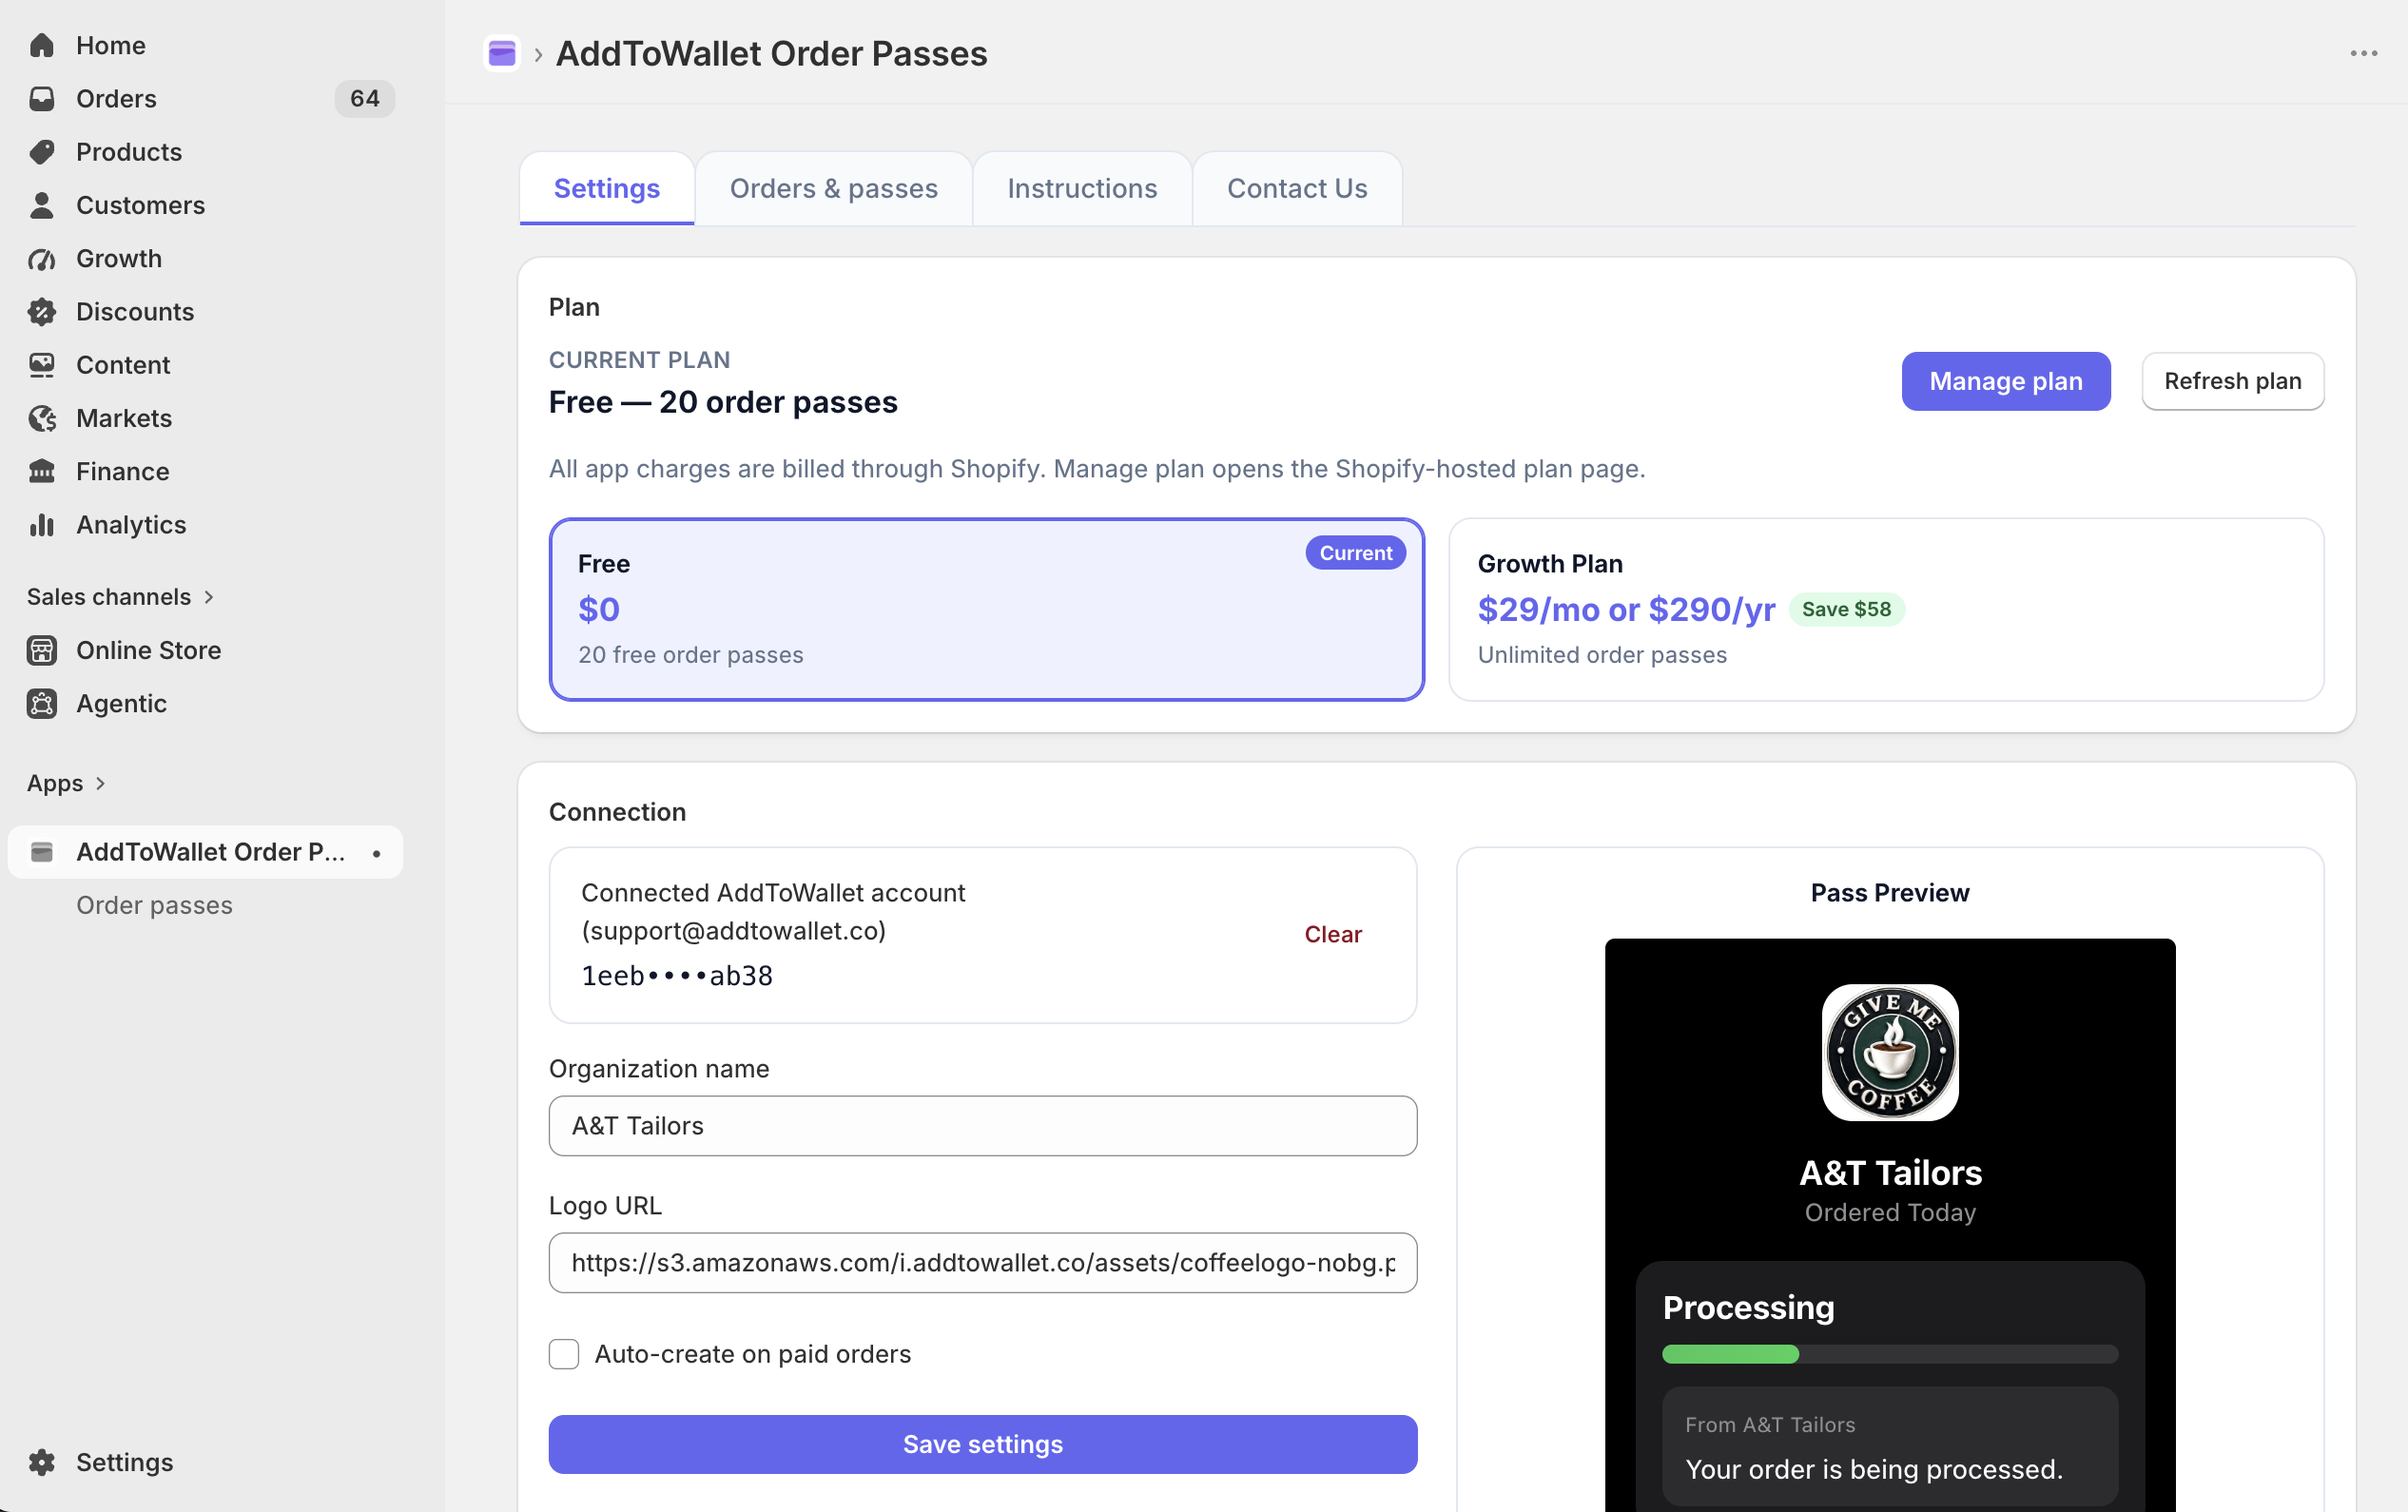
Task: Click the Manage plan button
Action: (x=2005, y=381)
